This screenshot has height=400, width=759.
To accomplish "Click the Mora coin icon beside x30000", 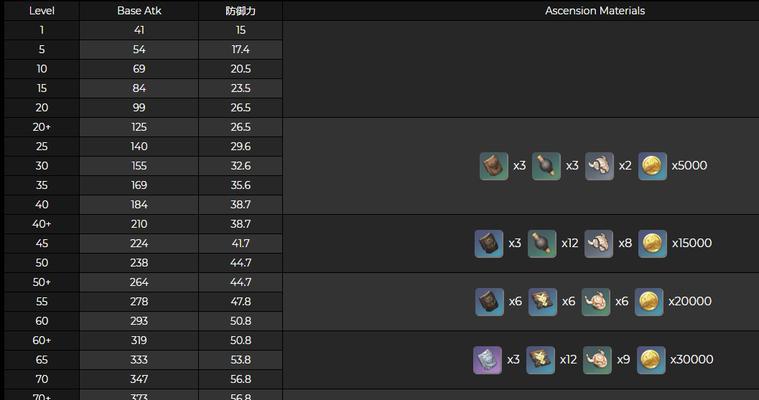I will [651, 359].
